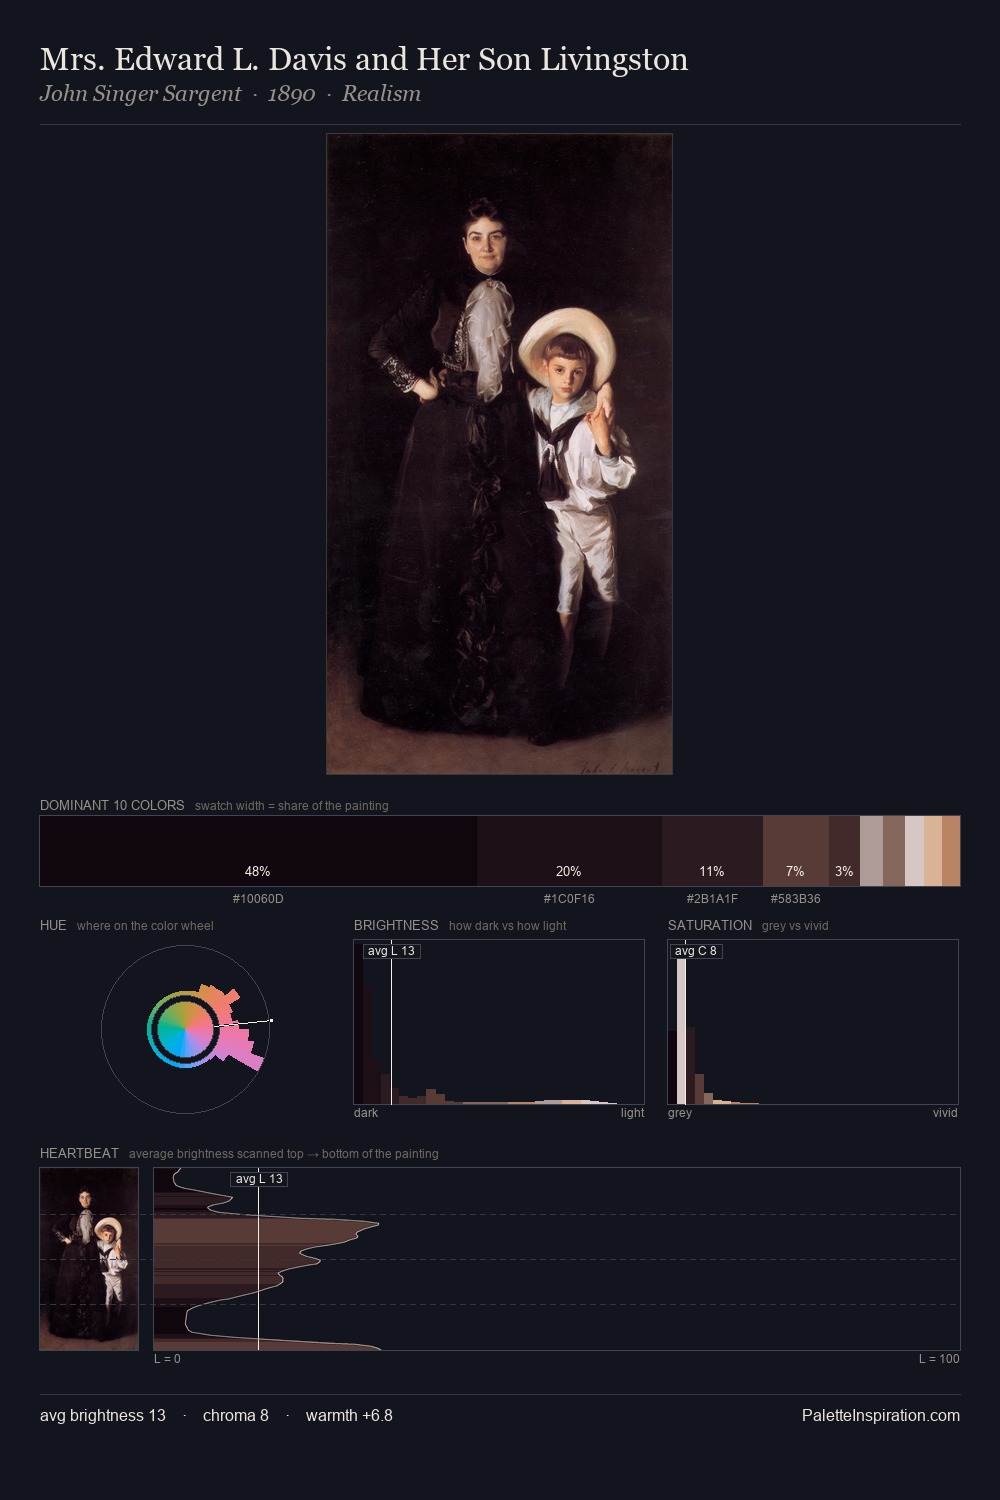1000x1500 pixels.
Task: Click the painting title heading
Action: pyautogui.click(x=364, y=59)
